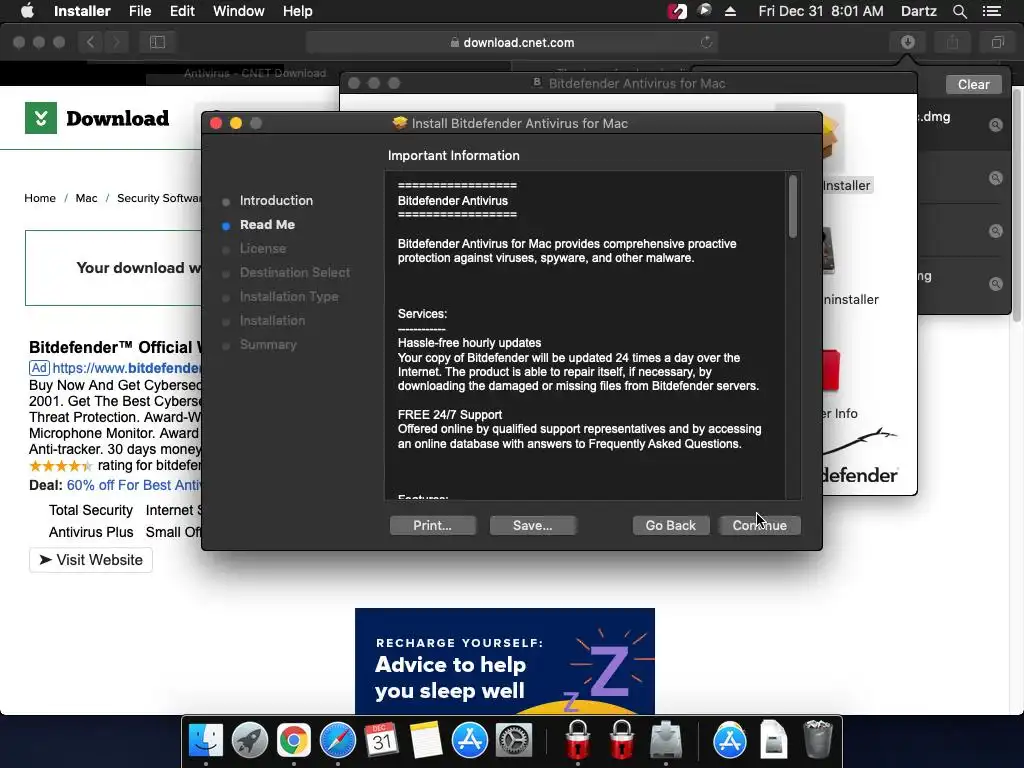
Task: Click the Print... button
Action: click(432, 525)
